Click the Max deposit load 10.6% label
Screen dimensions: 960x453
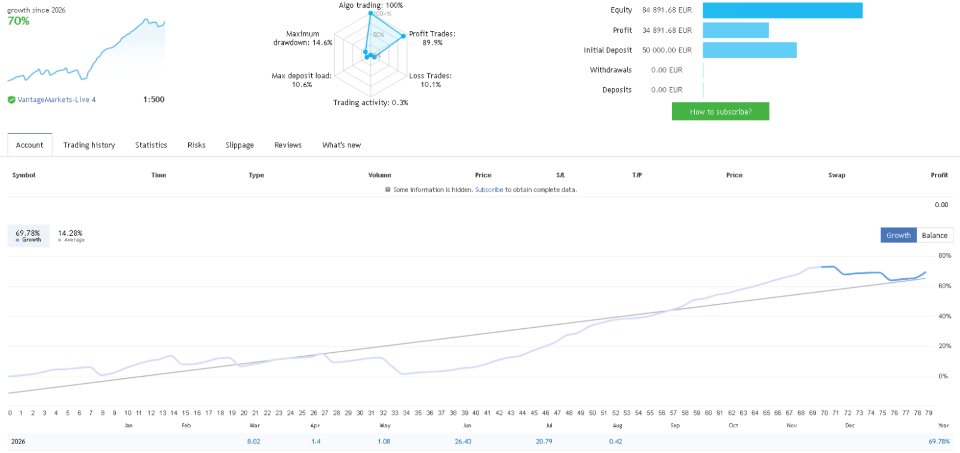point(301,80)
